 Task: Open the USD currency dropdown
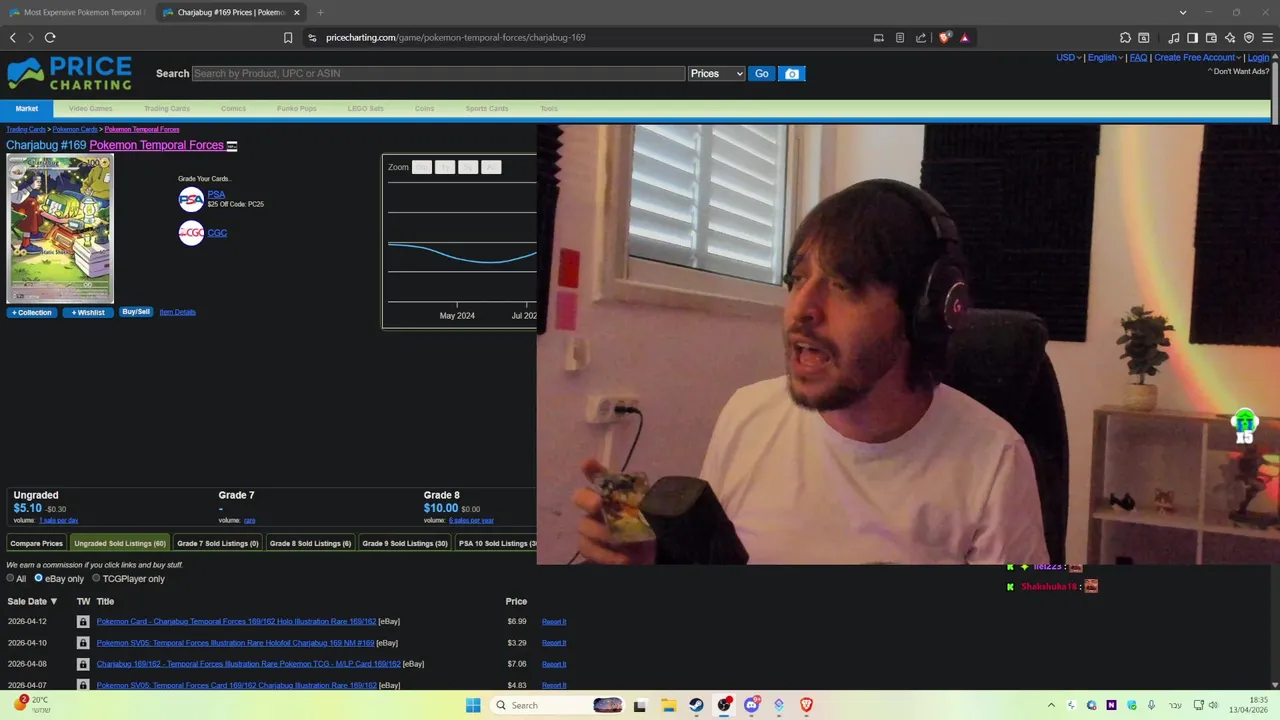[x=1068, y=57]
